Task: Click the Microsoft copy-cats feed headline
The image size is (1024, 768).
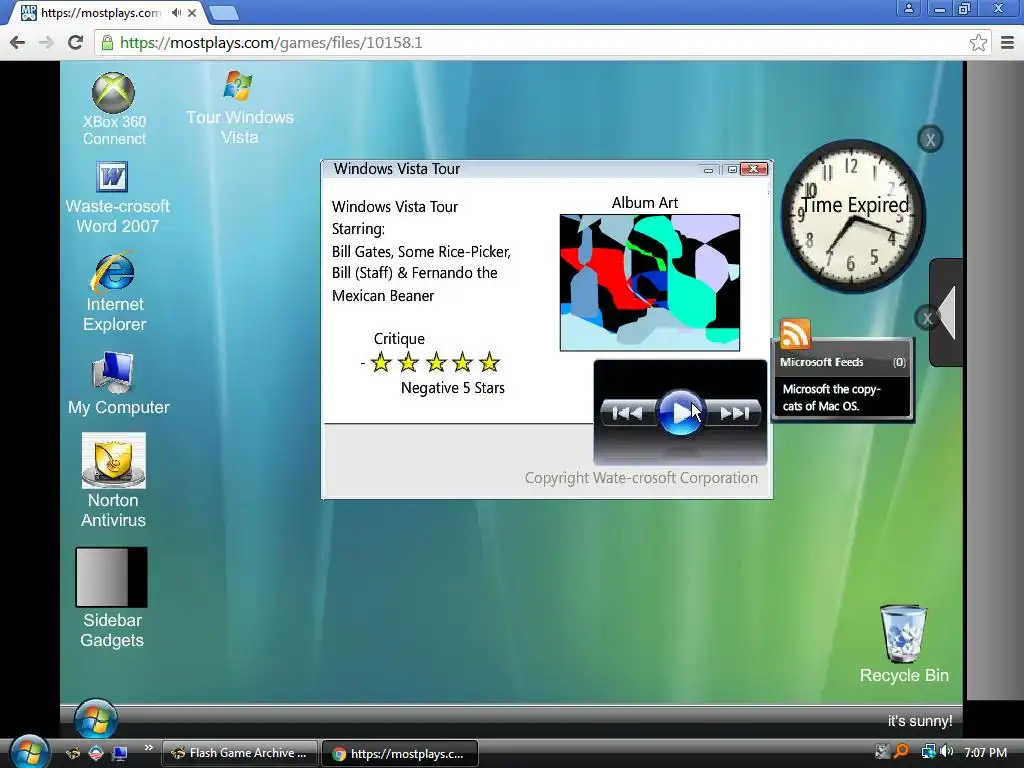Action: (x=831, y=397)
